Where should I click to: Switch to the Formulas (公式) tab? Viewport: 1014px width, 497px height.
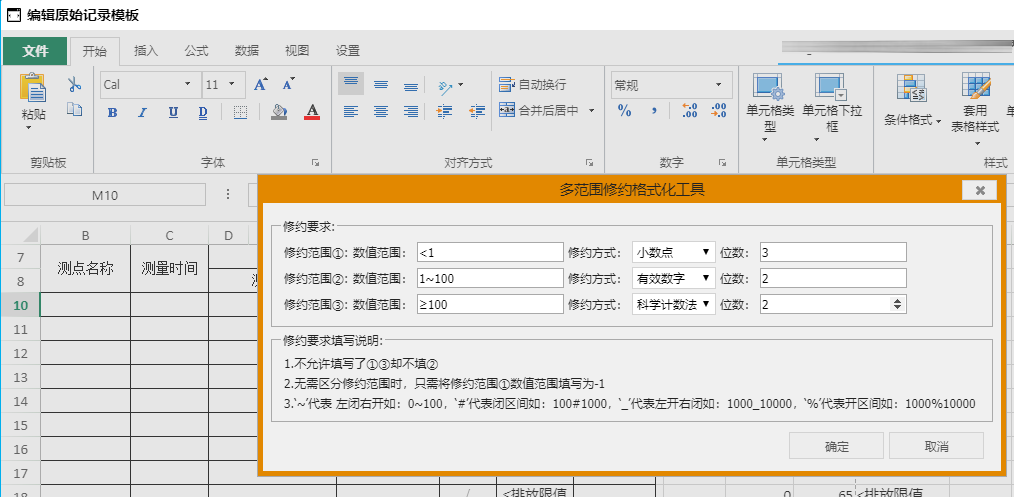196,51
